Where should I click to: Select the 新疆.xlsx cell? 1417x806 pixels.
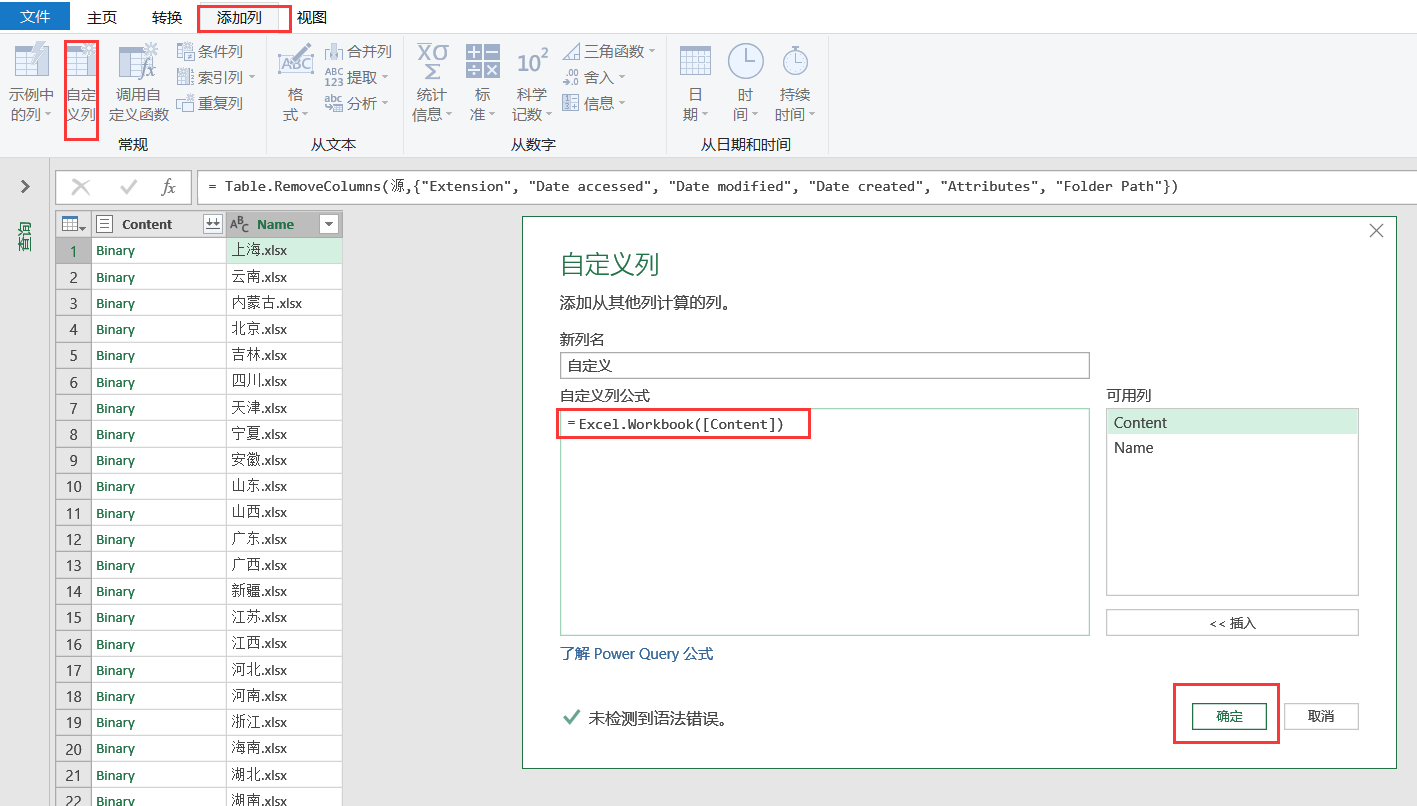pyautogui.click(x=284, y=591)
